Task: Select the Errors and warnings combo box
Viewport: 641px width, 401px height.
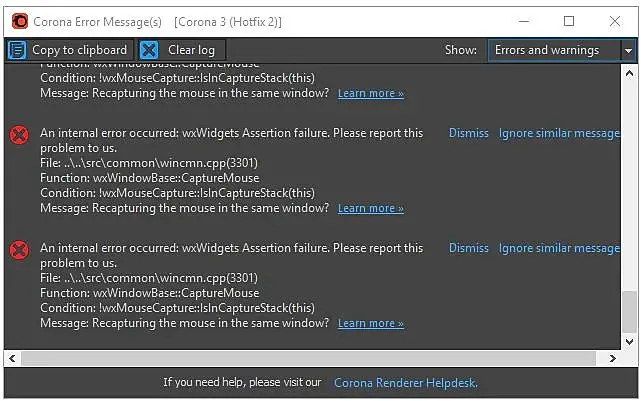Action: [554, 50]
